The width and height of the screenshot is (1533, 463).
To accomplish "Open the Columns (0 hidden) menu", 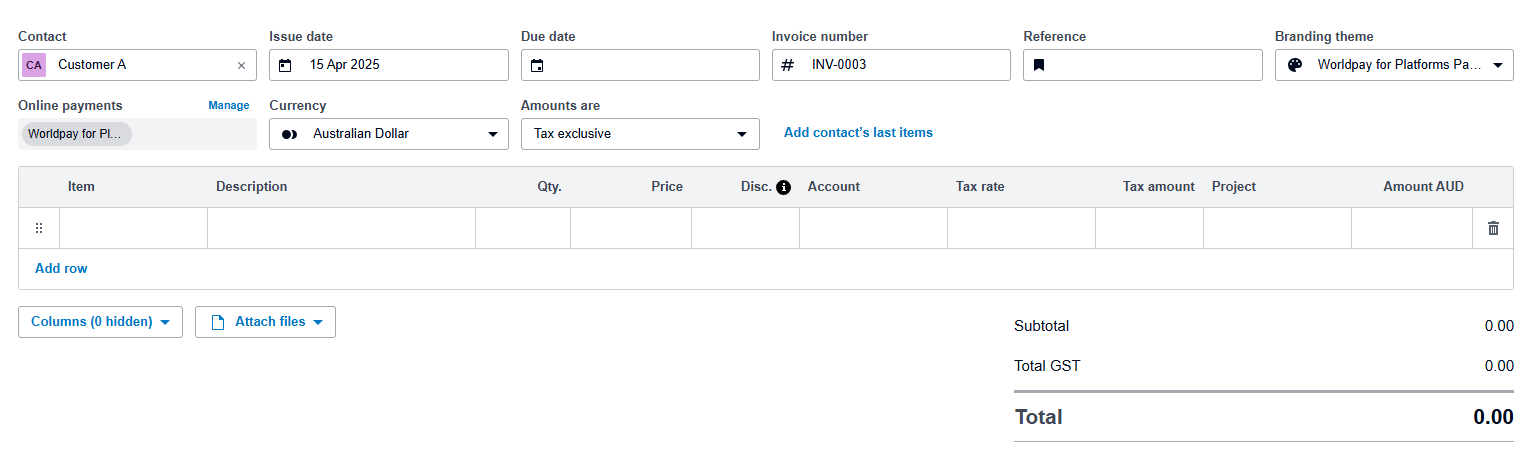I will pos(100,322).
